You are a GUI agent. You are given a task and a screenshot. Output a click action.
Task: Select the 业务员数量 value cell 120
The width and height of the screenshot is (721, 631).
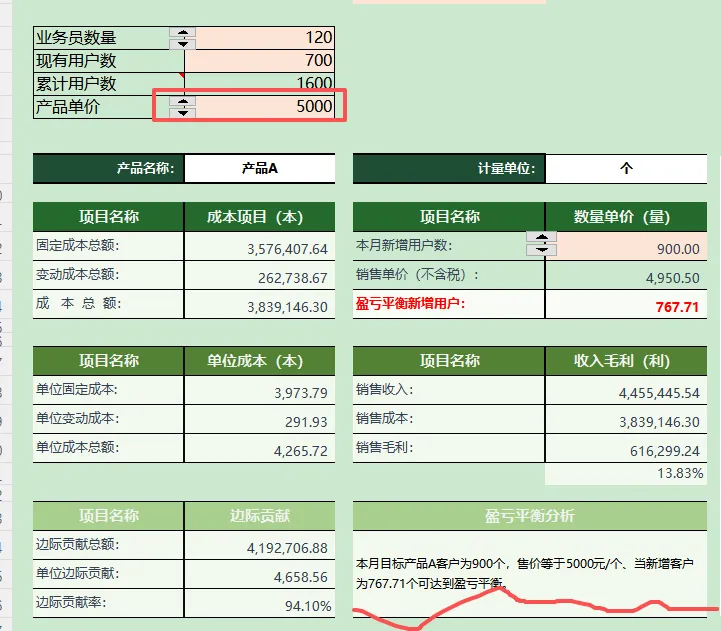coord(259,38)
